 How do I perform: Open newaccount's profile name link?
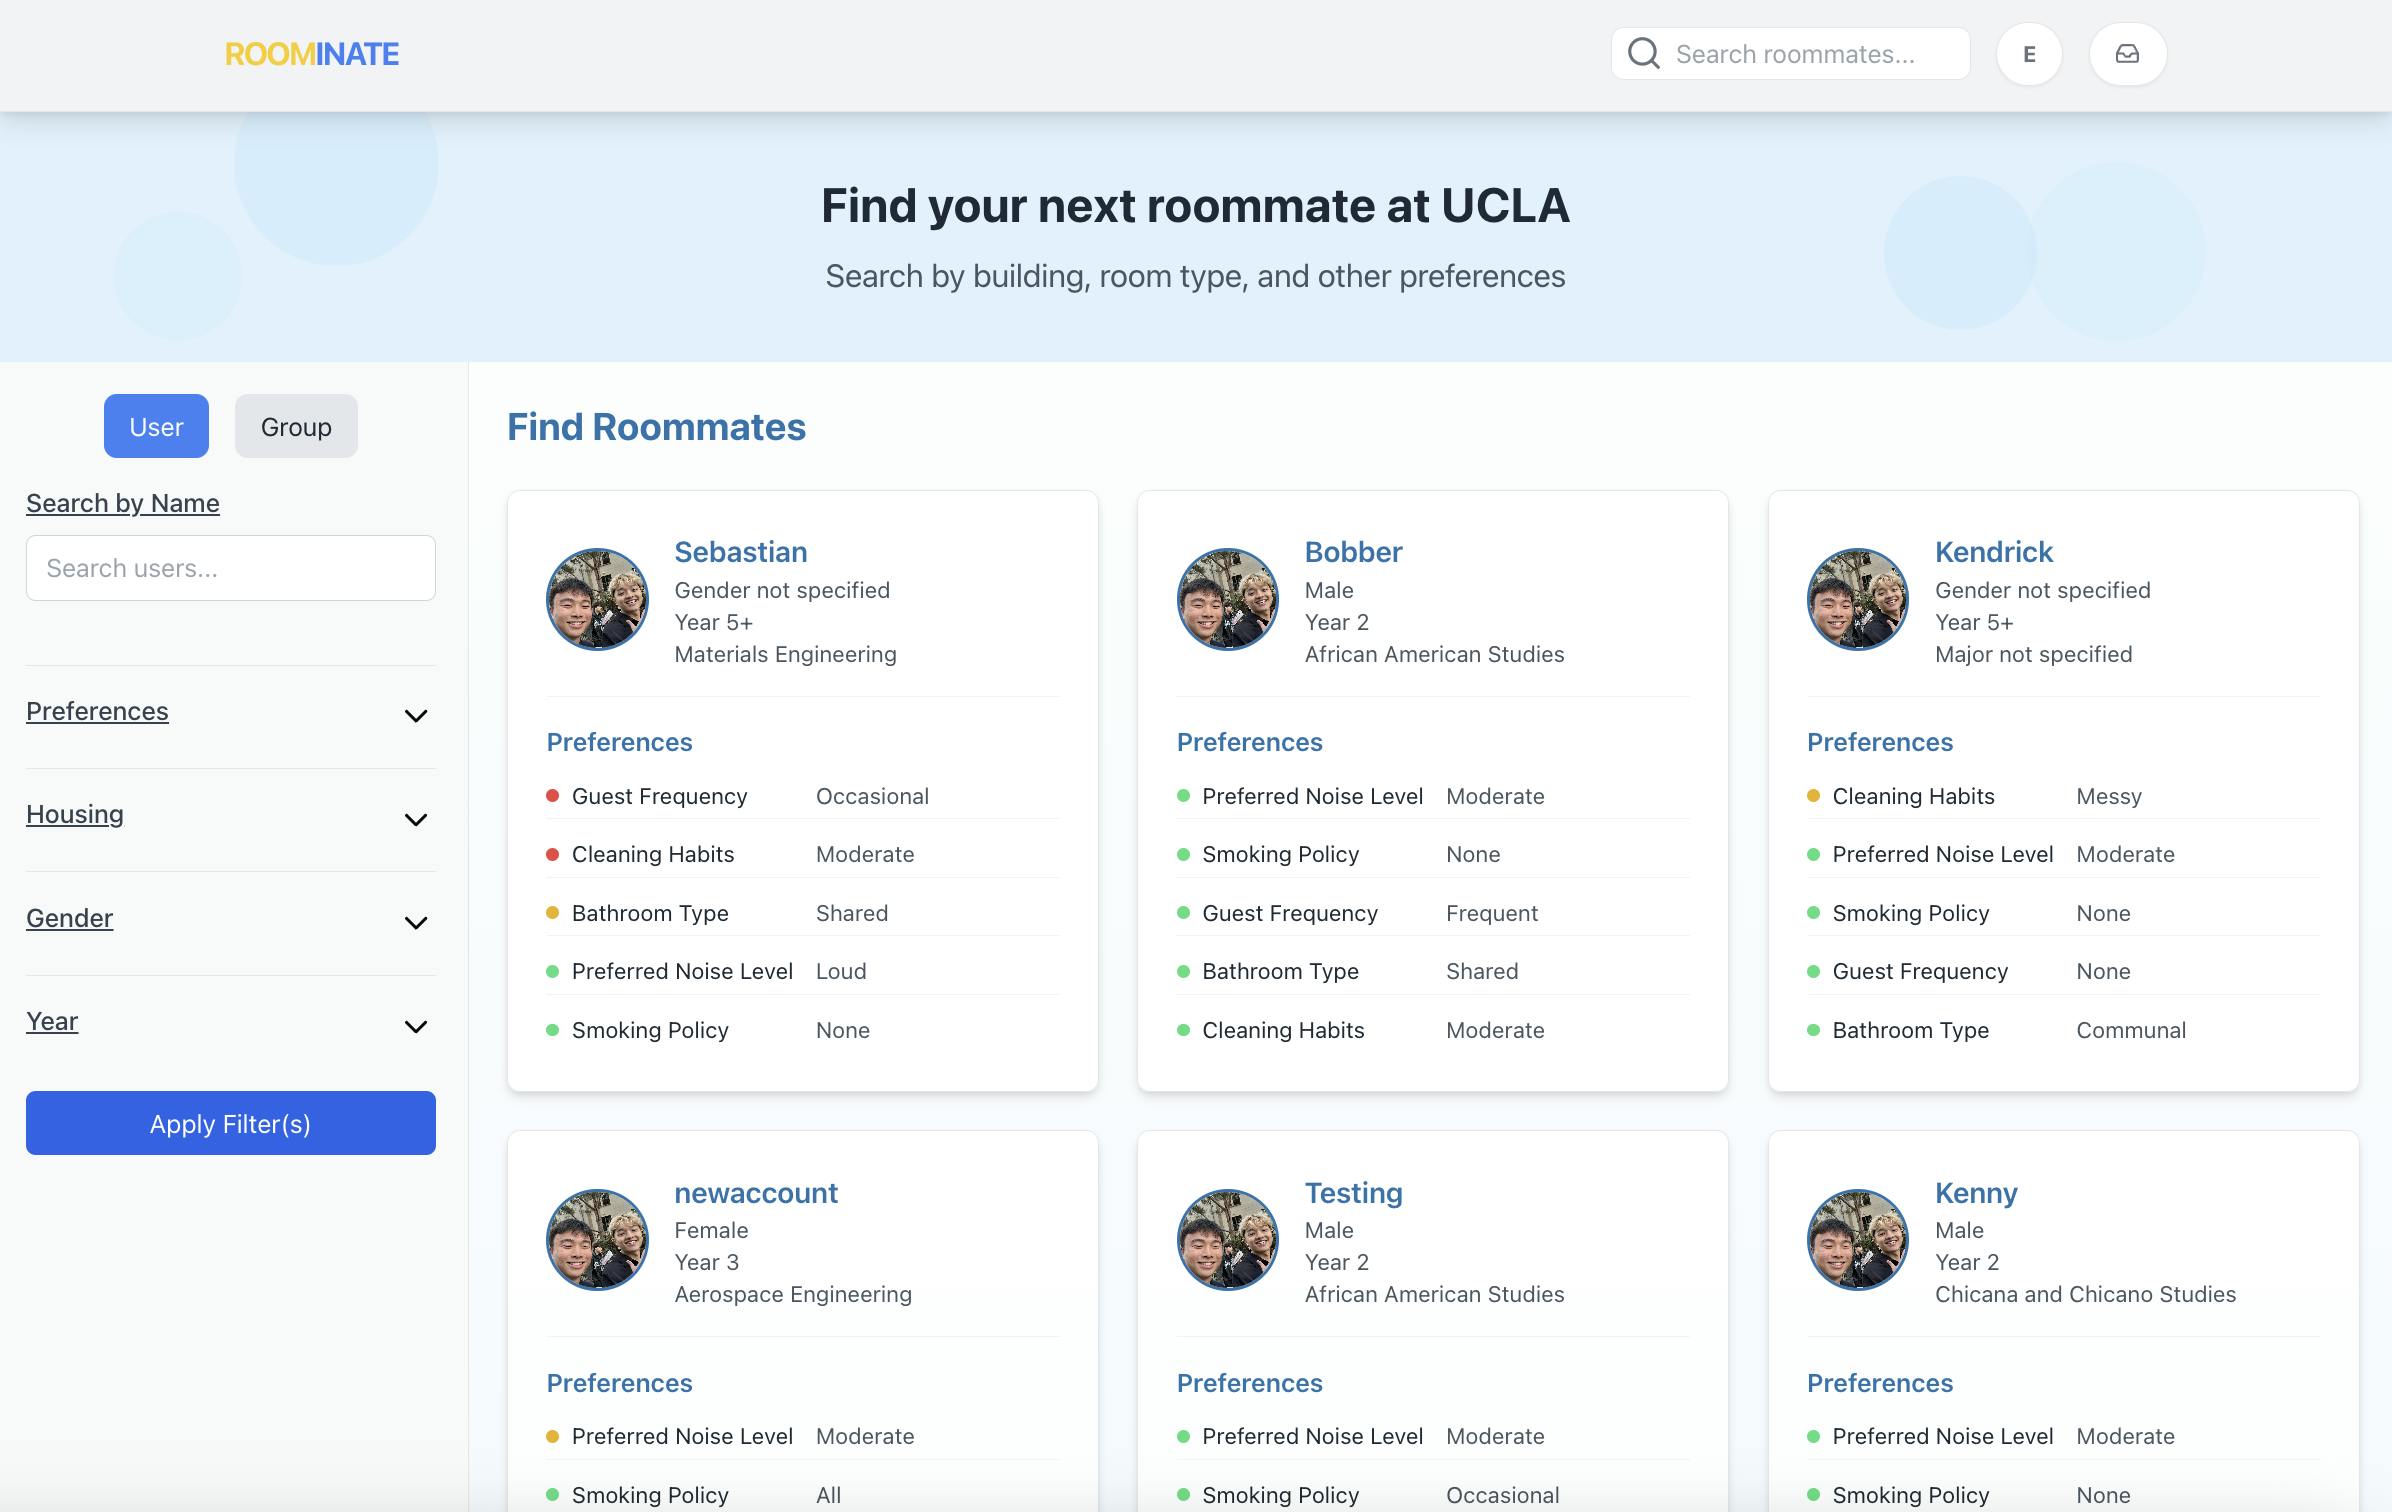pos(756,1193)
